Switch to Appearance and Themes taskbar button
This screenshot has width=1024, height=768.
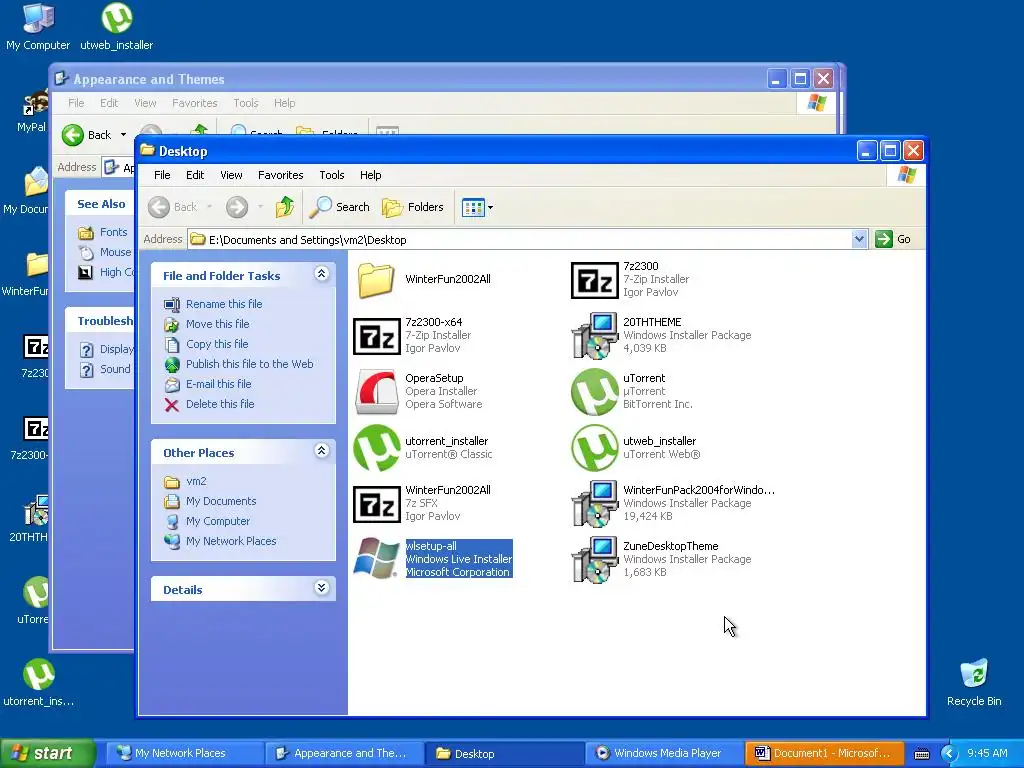344,754
